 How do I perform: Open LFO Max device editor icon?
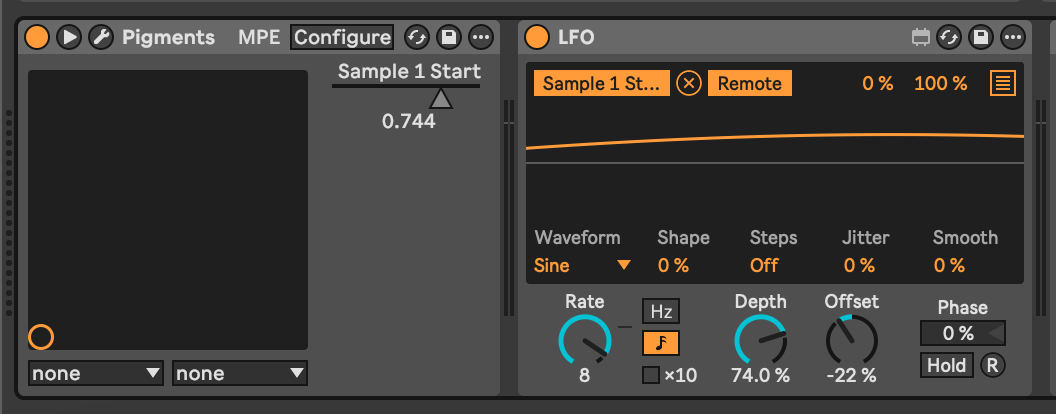pyautogui.click(x=920, y=38)
